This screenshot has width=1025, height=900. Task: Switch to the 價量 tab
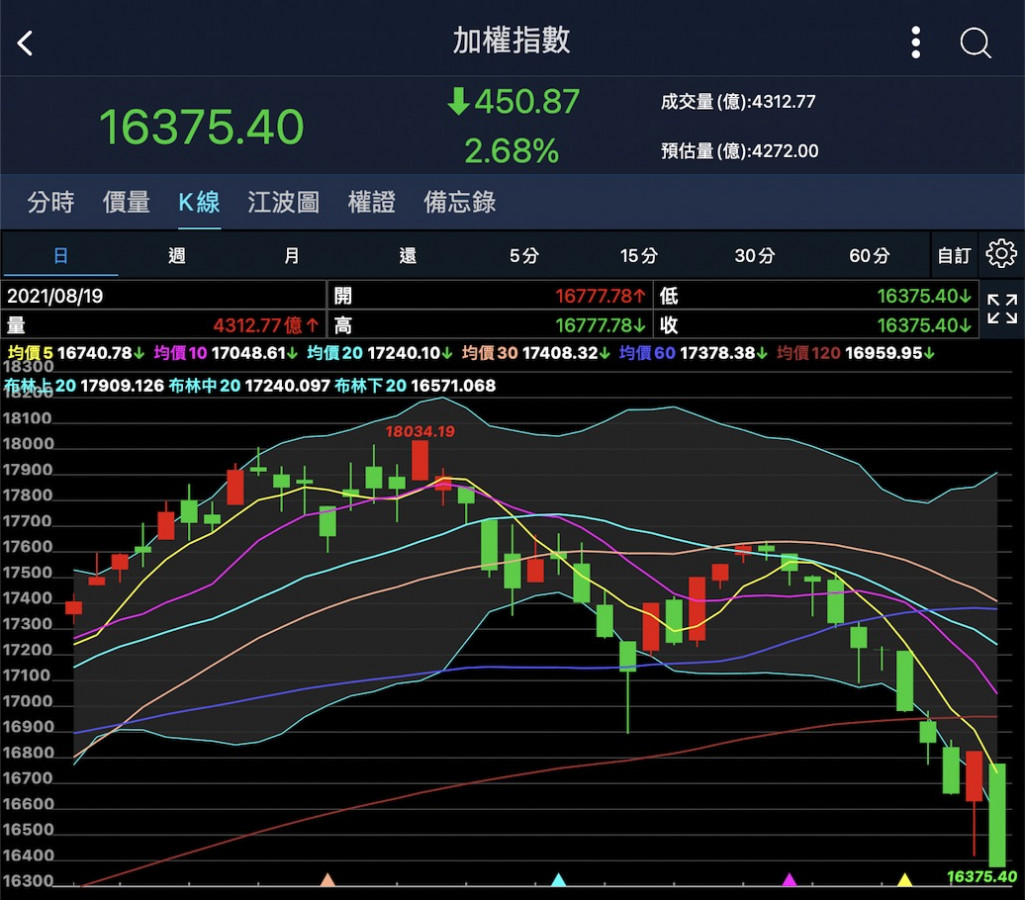(x=126, y=202)
